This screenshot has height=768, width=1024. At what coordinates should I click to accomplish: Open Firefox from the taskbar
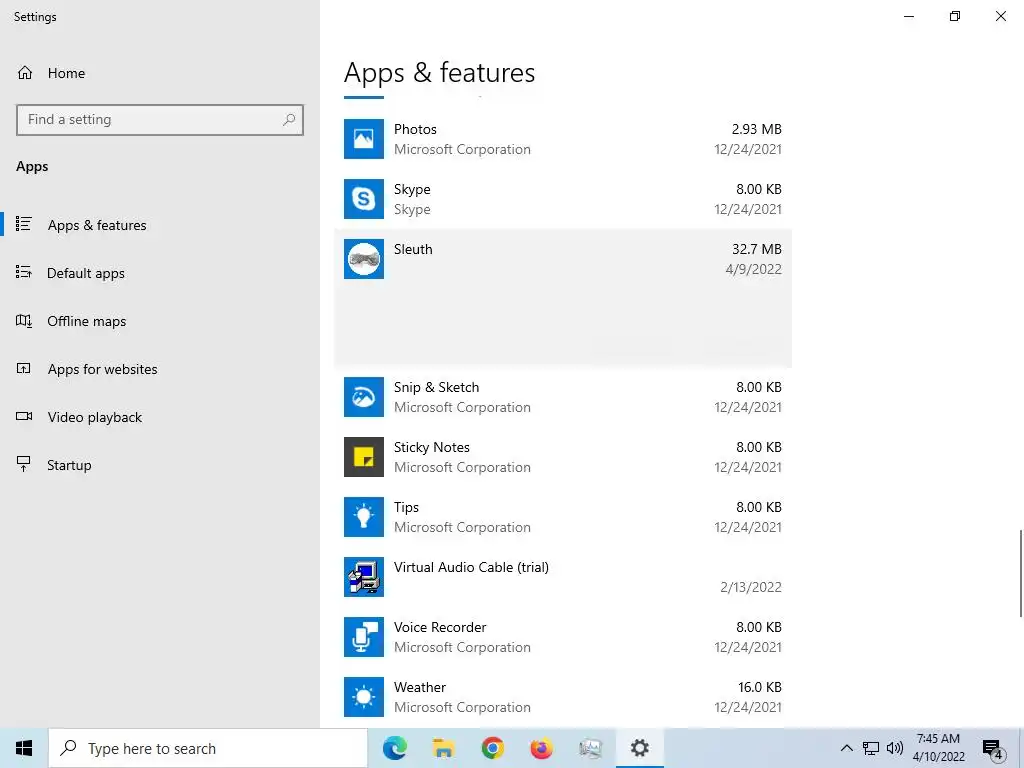541,748
